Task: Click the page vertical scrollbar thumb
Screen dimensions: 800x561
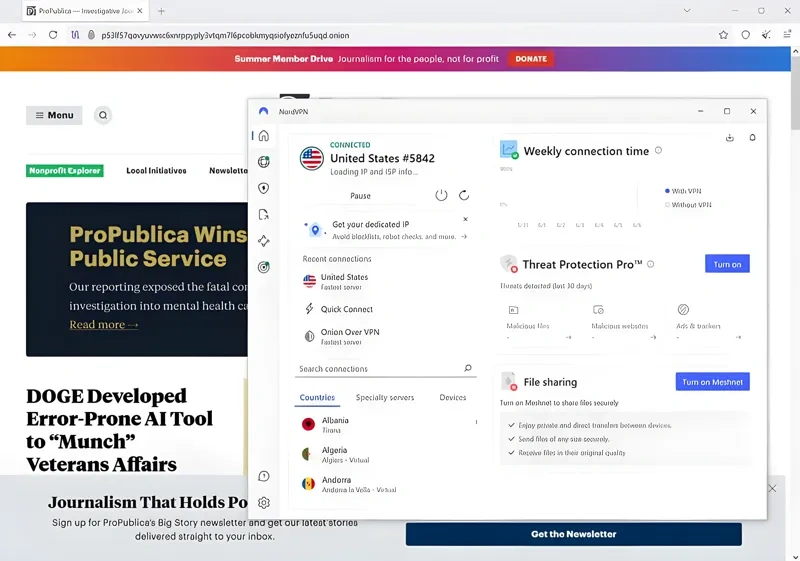Action: point(795,94)
